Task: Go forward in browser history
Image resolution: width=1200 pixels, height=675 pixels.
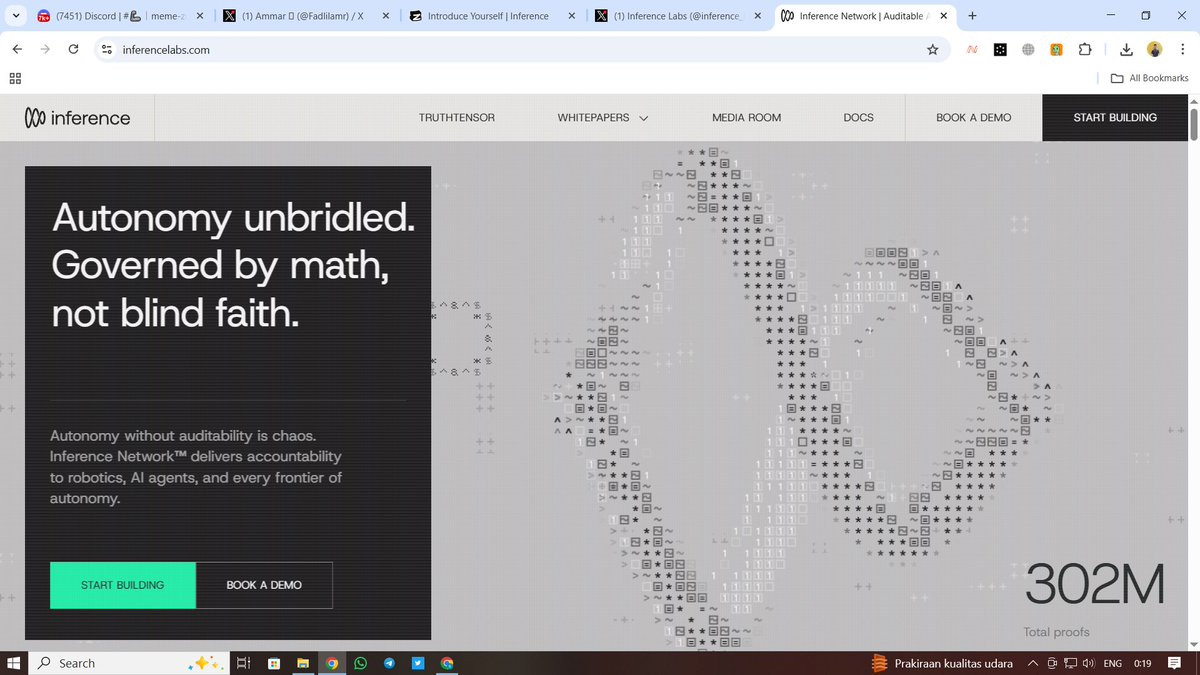Action: coord(45,49)
